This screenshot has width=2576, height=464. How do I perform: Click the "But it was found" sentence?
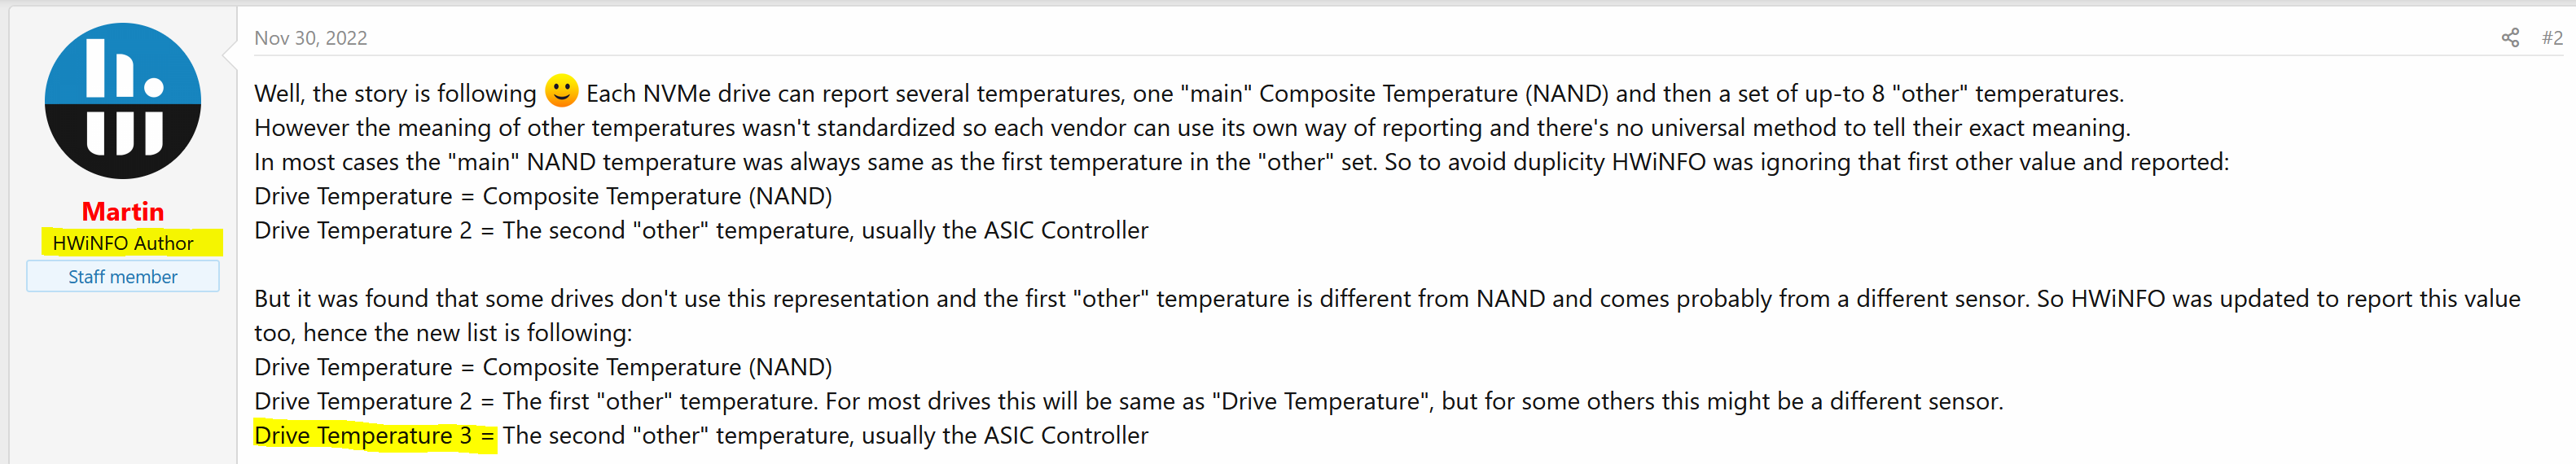pyautogui.click(x=1142, y=299)
